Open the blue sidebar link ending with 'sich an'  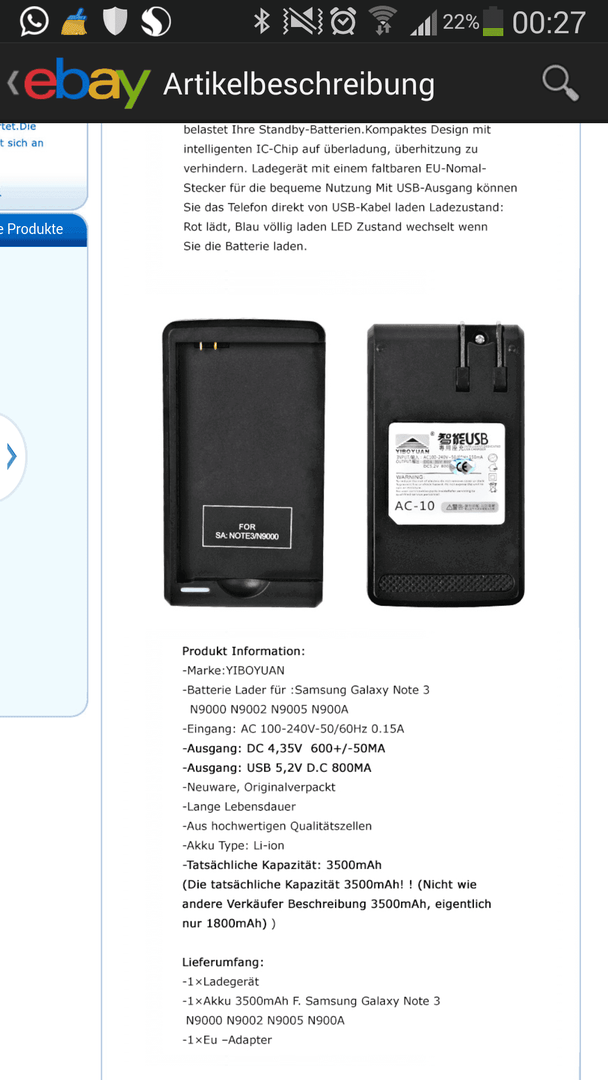point(22,143)
